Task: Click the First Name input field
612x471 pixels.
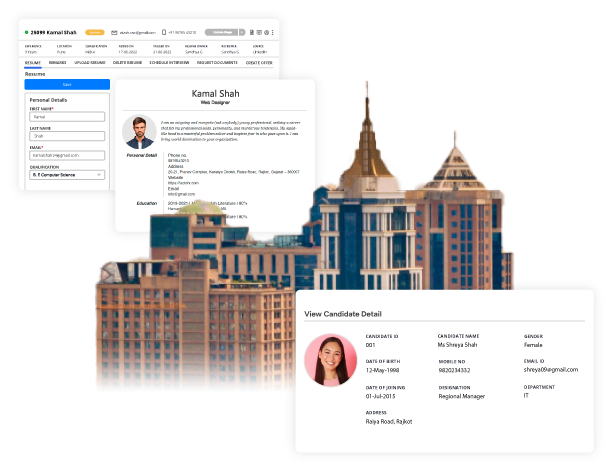Action: (66, 117)
